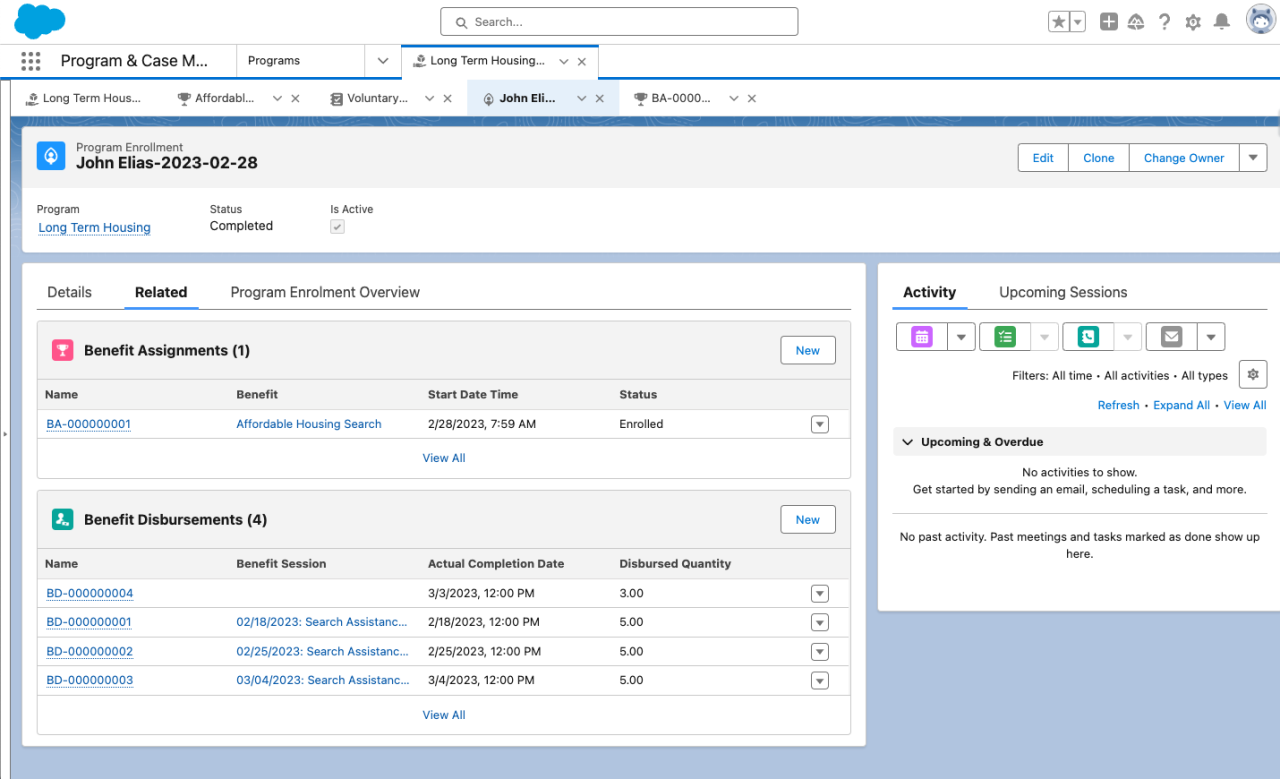Close the Affordabl... subtab
Image resolution: width=1280 pixels, height=779 pixels.
[x=295, y=98]
